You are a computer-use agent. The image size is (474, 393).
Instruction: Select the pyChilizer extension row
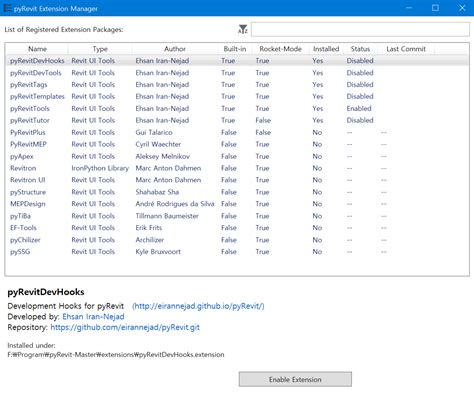(x=237, y=240)
